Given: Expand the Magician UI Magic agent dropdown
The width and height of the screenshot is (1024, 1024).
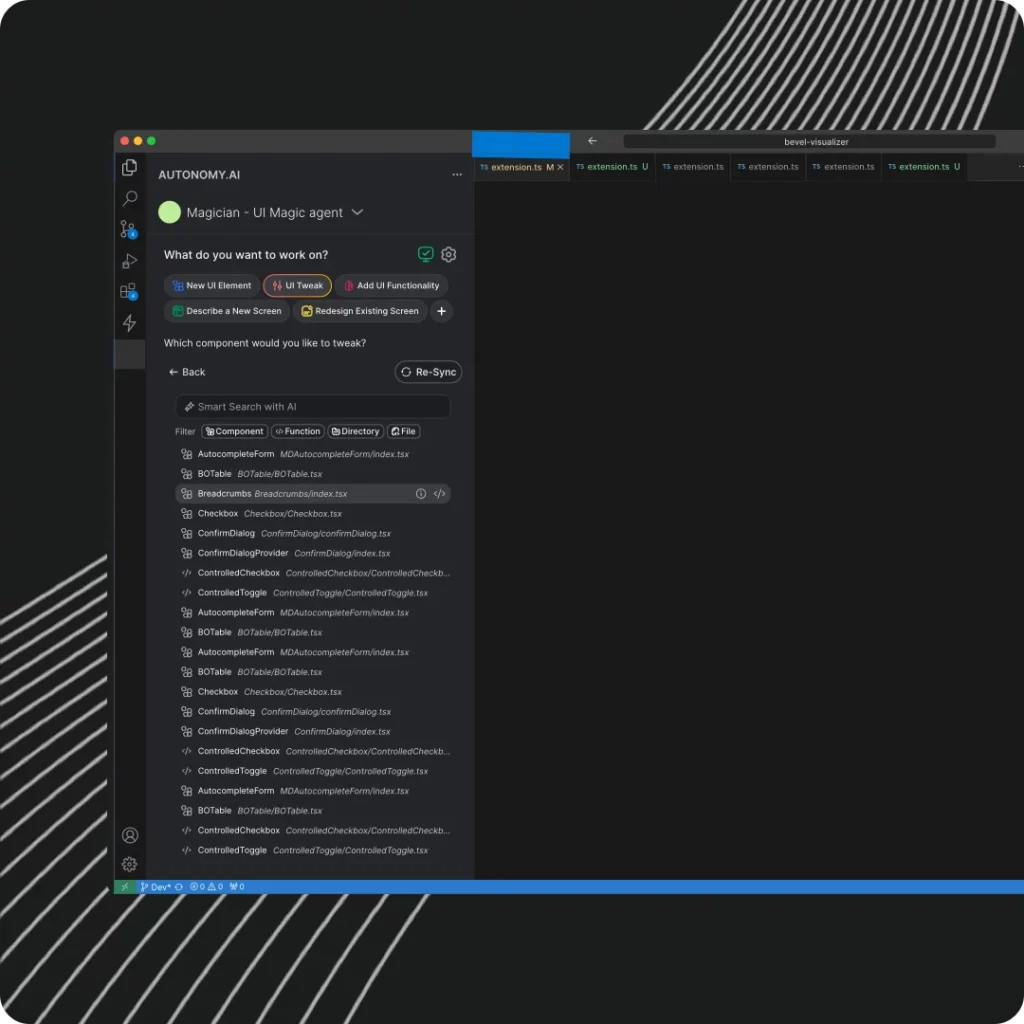Looking at the screenshot, I should point(357,213).
